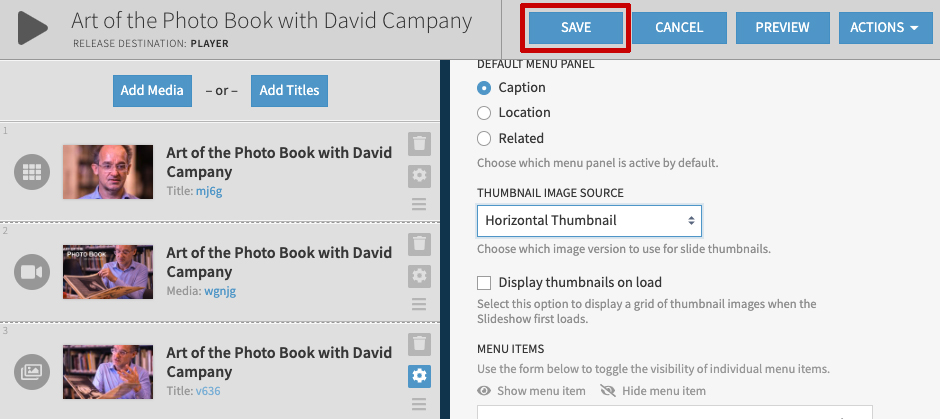
Task: Click the second slide's video thumbnail
Action: click(x=108, y=272)
